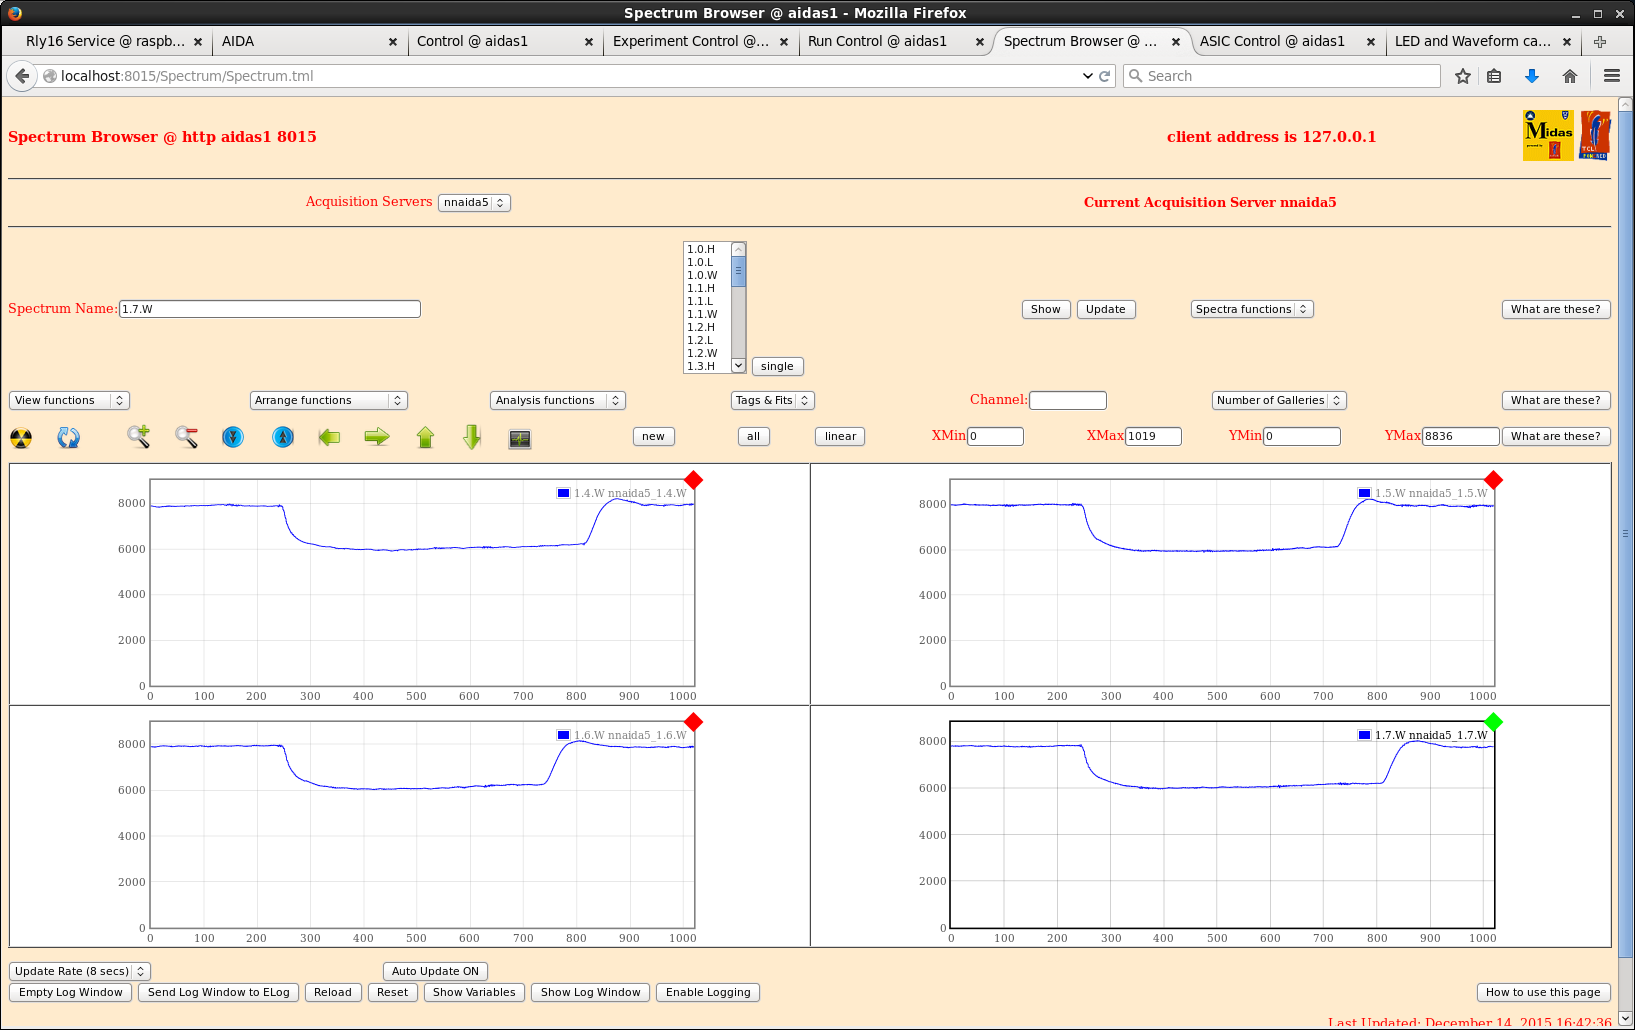Click the Spectrum Name input field

tap(270, 309)
